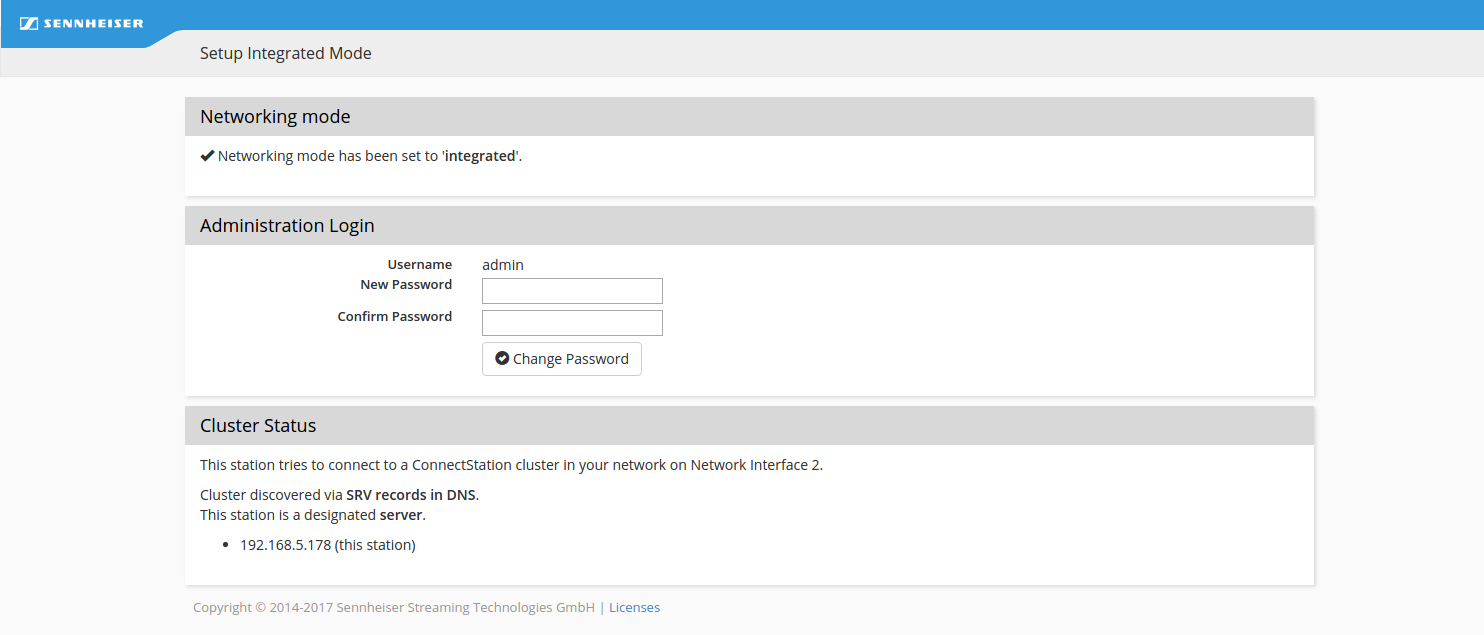This screenshot has height=635, width=1484.
Task: Click the checkmark icon beside networking mode message
Action: click(207, 156)
